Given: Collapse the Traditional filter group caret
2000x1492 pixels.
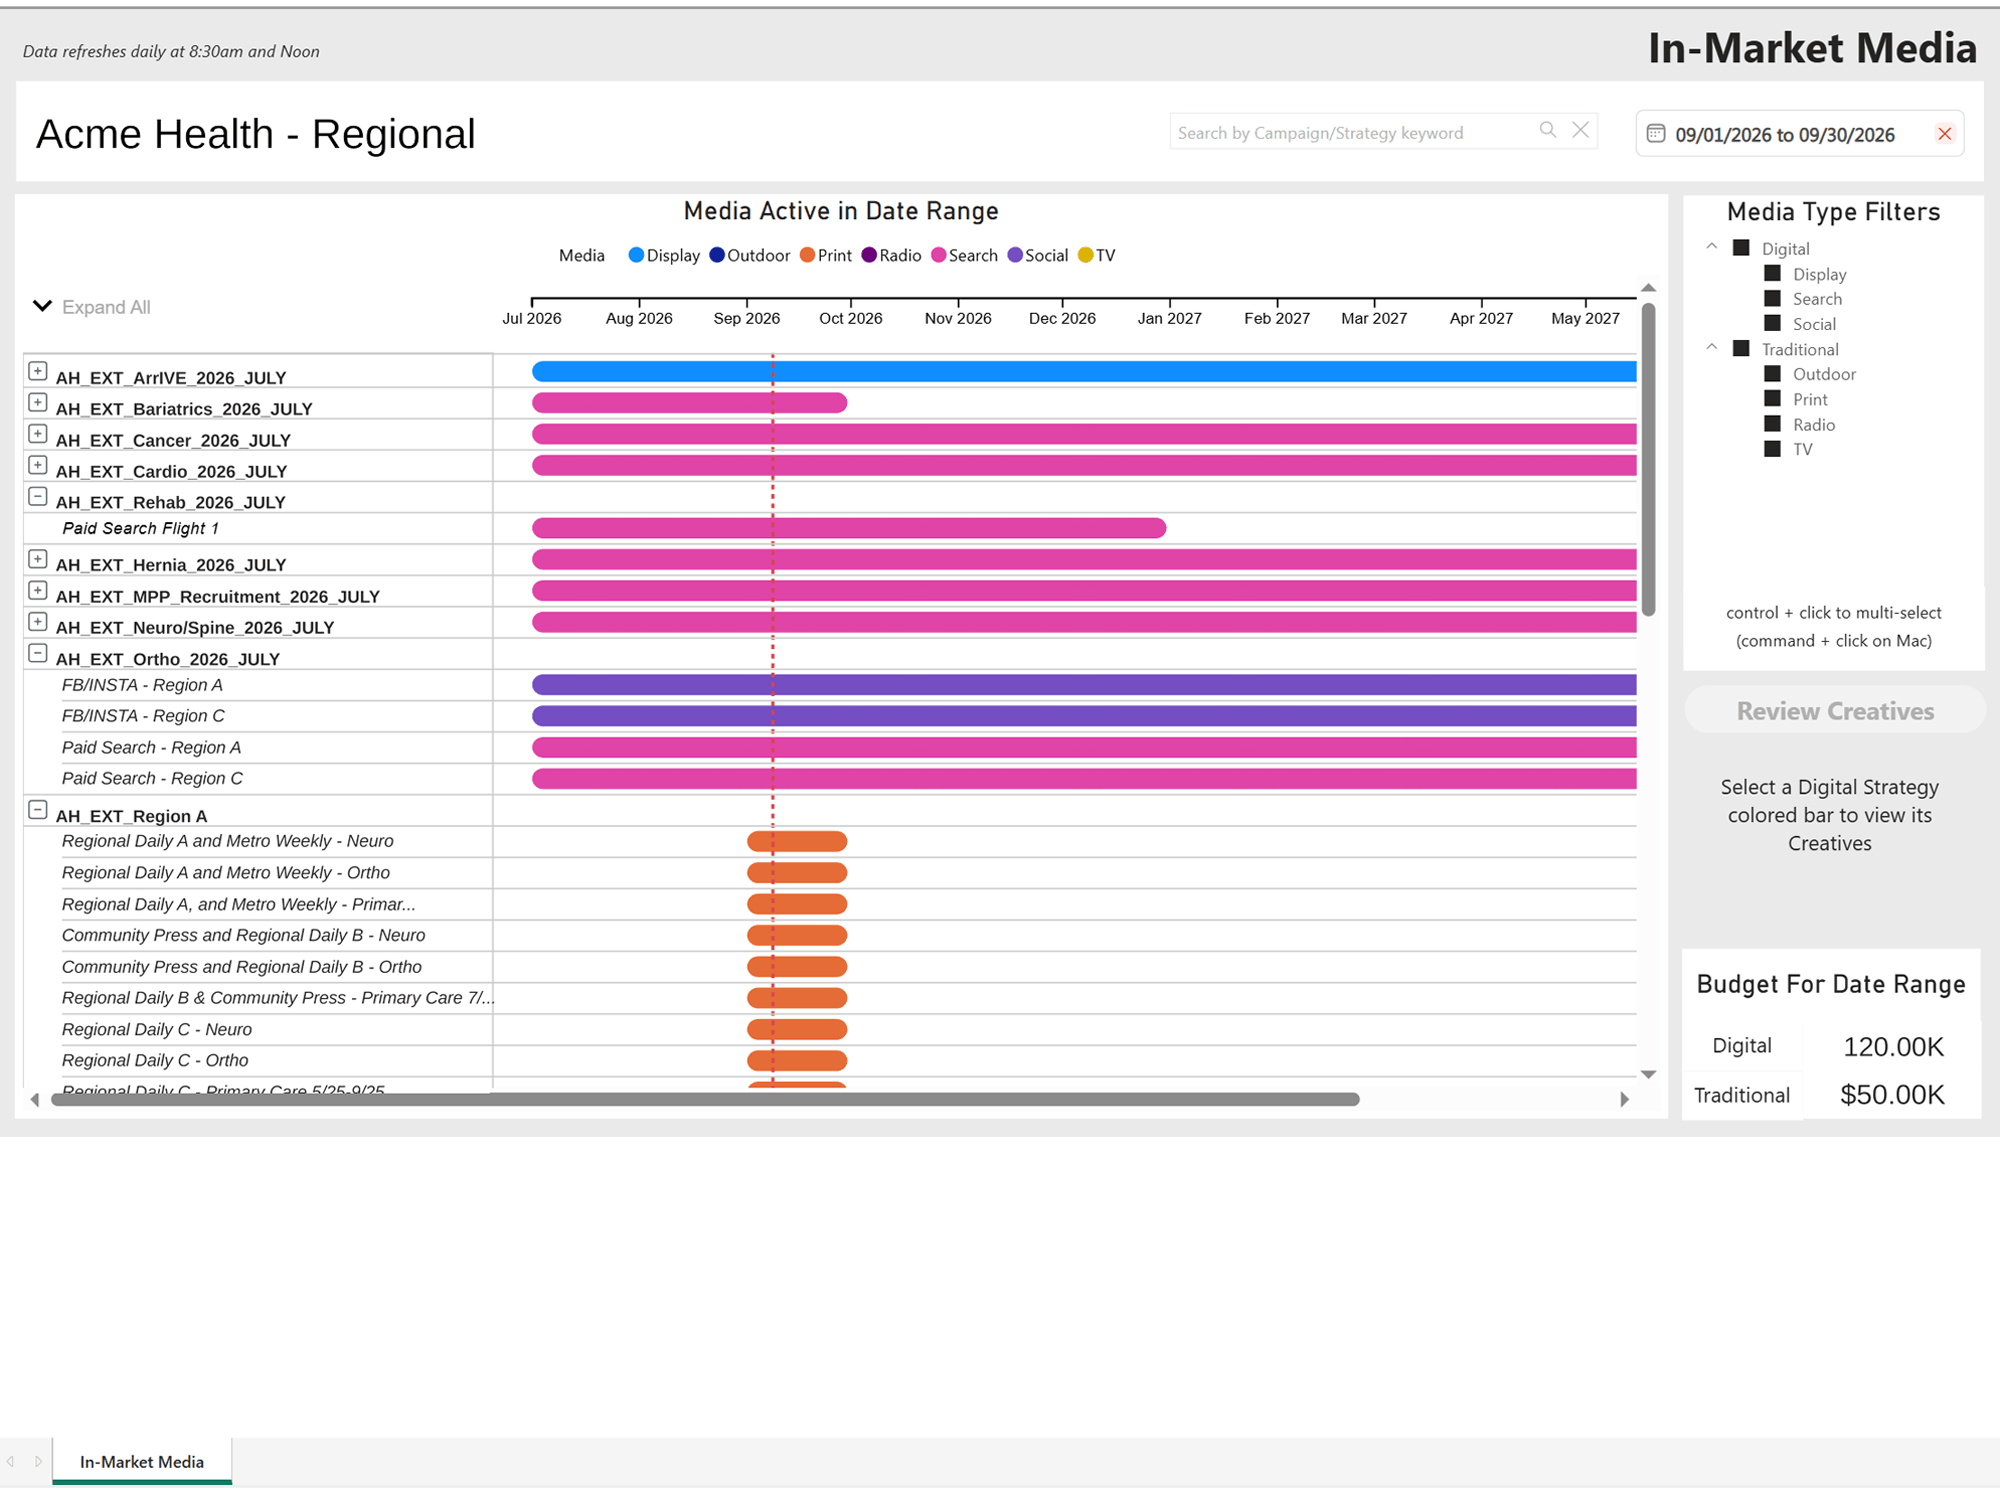Looking at the screenshot, I should (1711, 347).
